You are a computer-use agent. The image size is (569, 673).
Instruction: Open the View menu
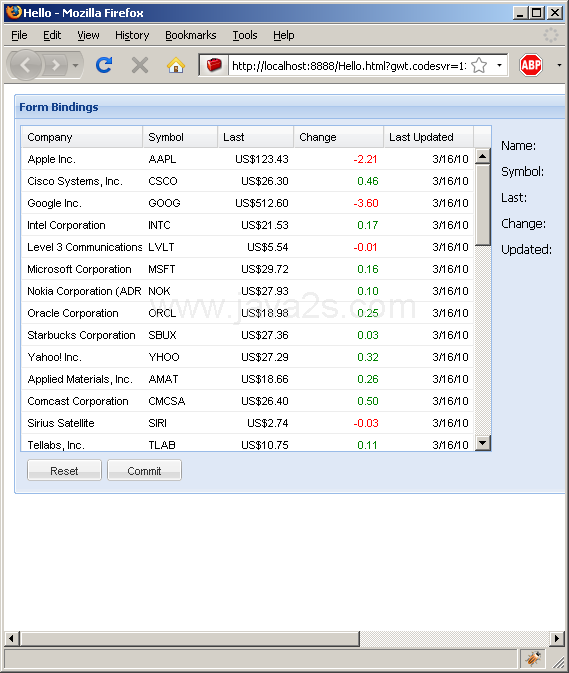[x=88, y=35]
